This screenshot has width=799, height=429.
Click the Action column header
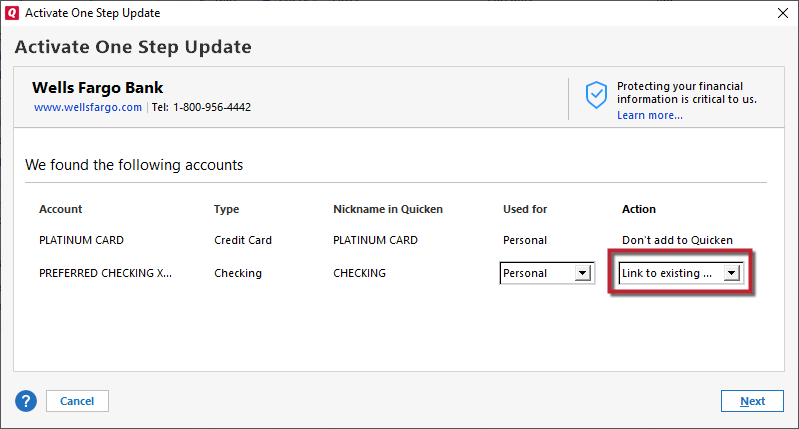(638, 209)
